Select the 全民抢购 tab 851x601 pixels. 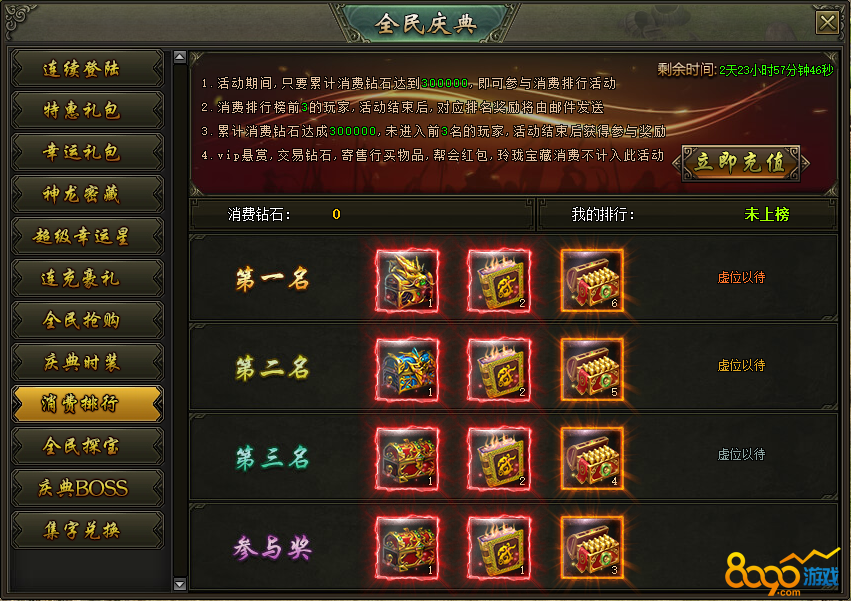87,320
